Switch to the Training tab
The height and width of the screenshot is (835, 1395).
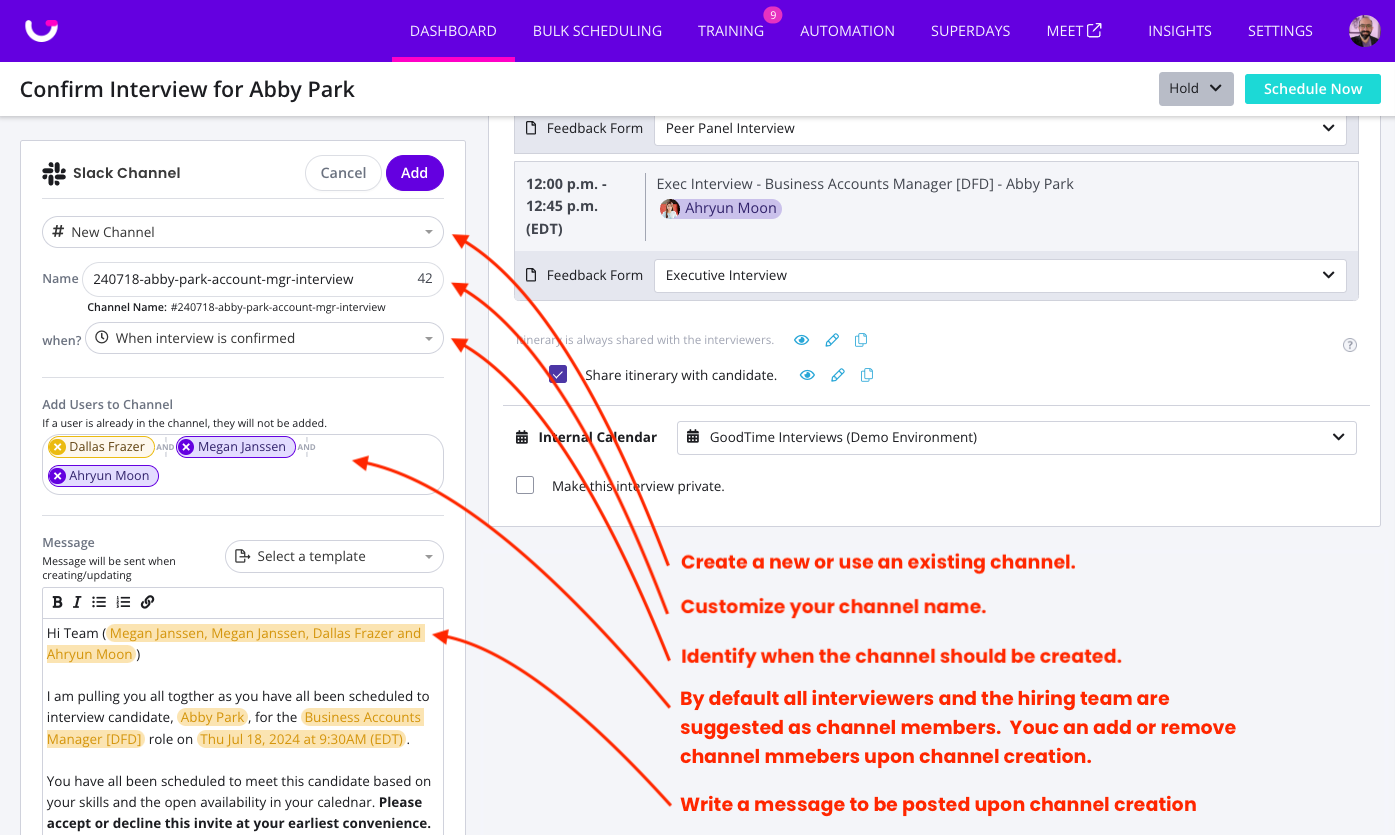[x=731, y=31]
